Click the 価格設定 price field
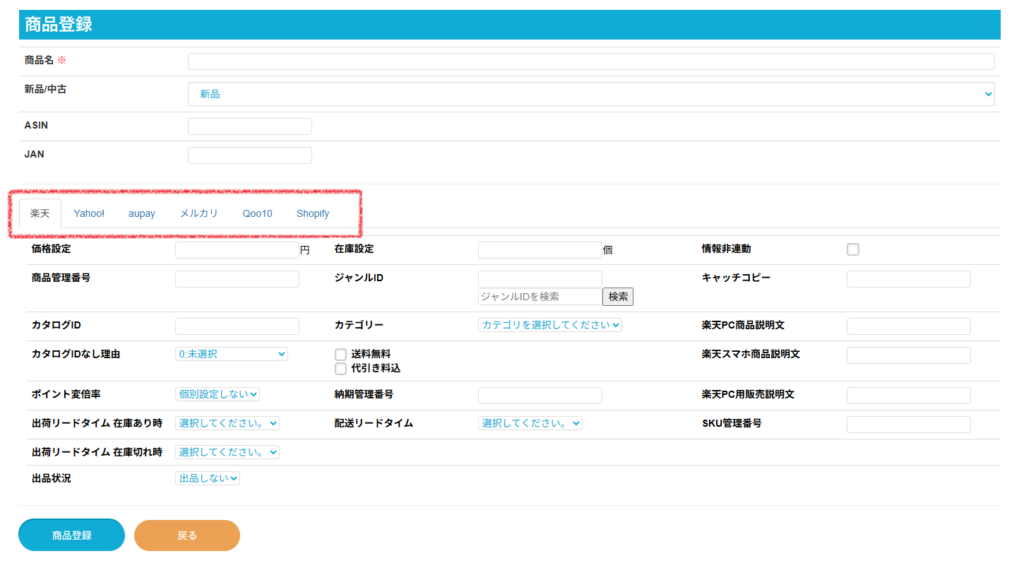This screenshot has width=1024, height=568. pos(236,250)
